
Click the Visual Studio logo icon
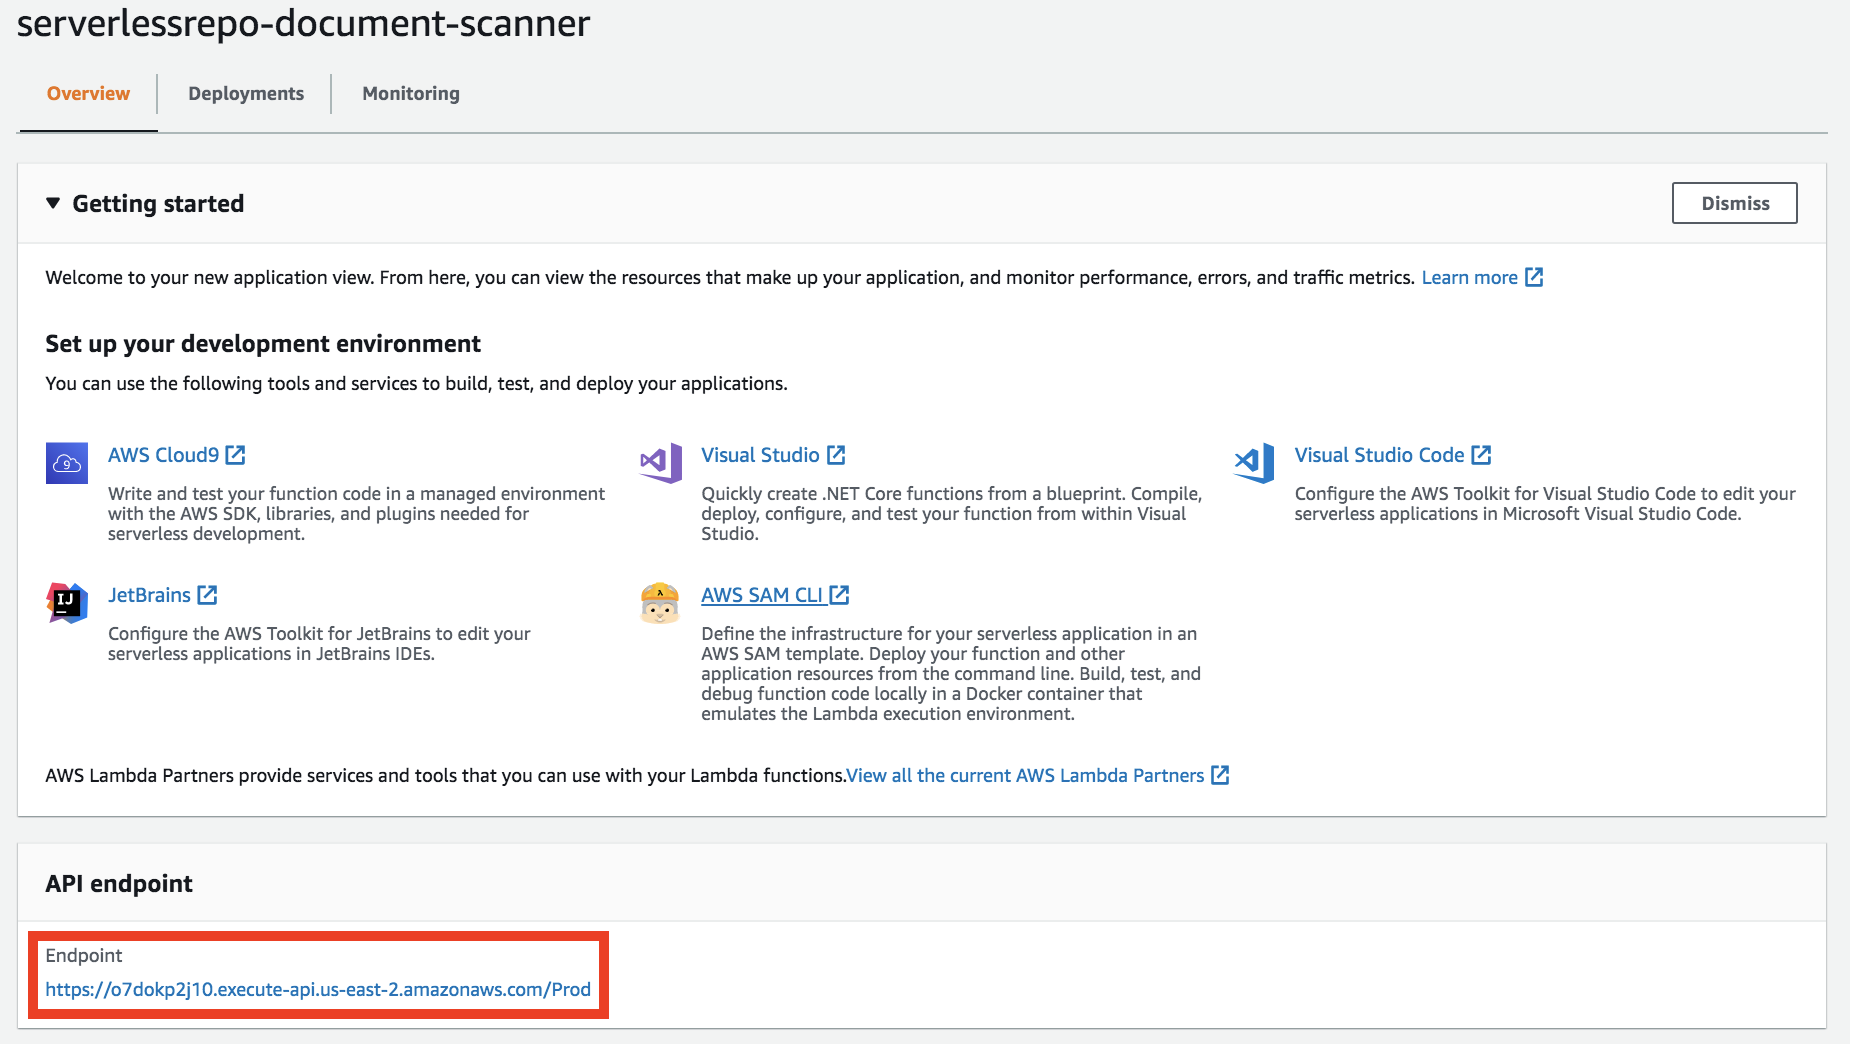pyautogui.click(x=661, y=463)
